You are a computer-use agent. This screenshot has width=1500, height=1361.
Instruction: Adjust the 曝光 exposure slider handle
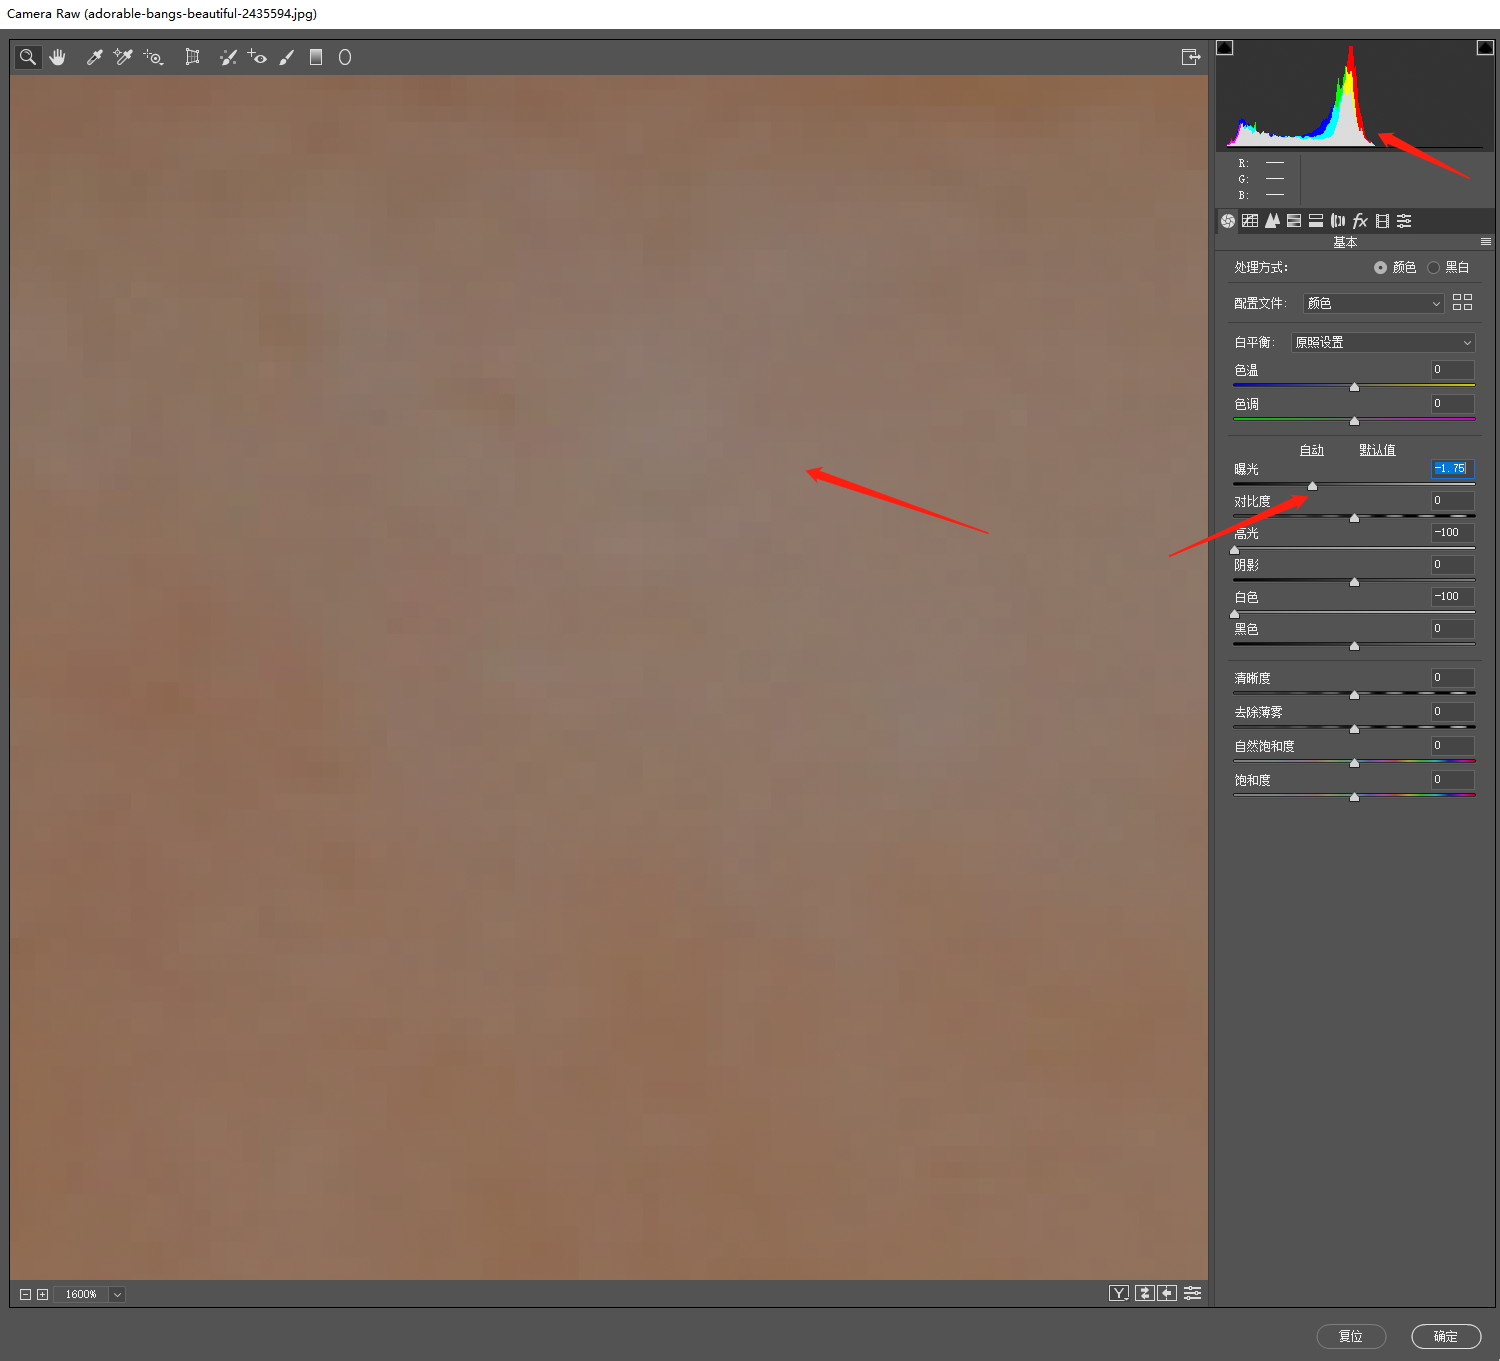click(1312, 486)
